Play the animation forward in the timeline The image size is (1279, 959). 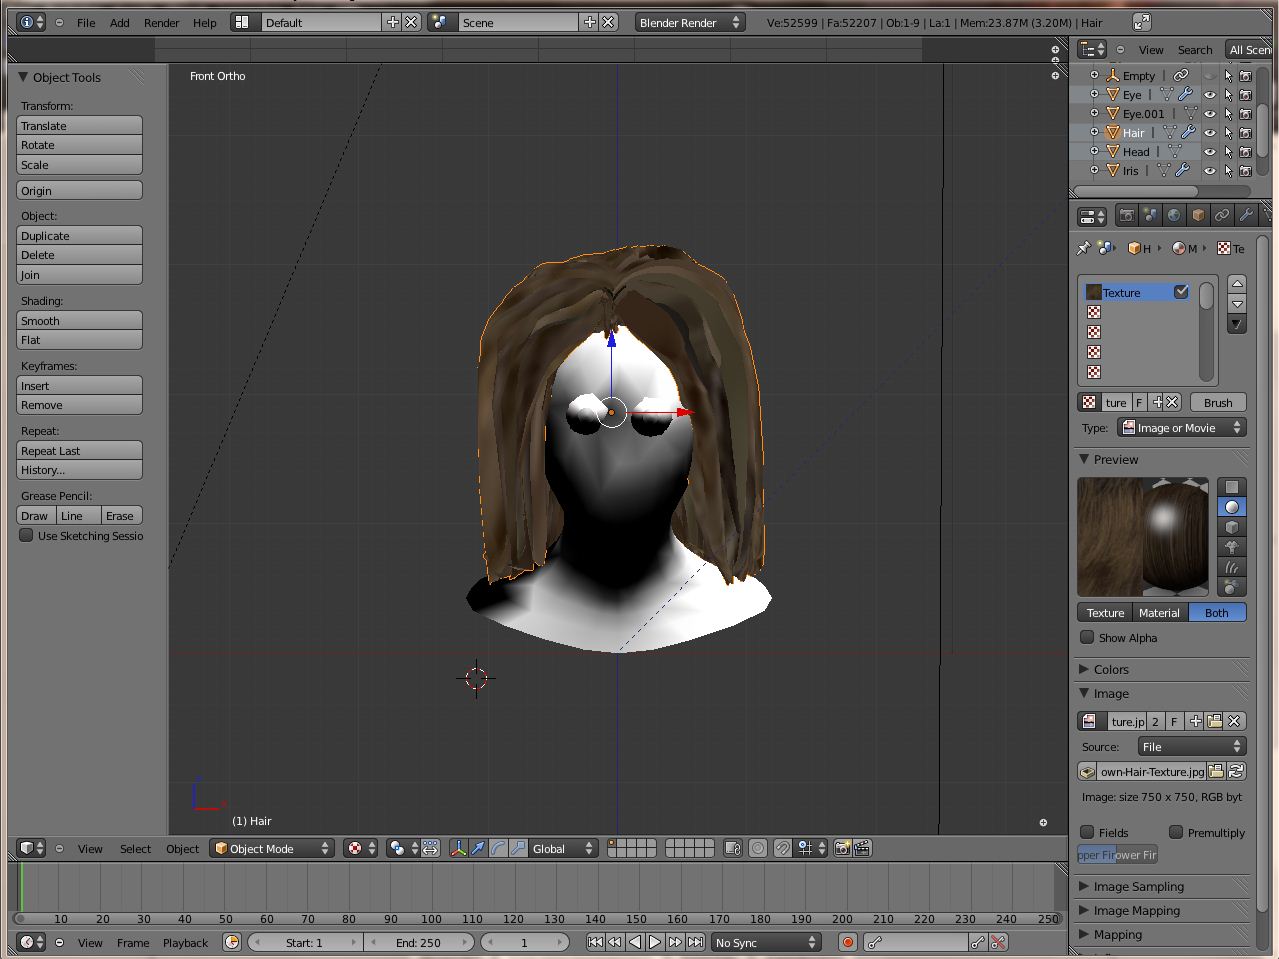(x=655, y=942)
